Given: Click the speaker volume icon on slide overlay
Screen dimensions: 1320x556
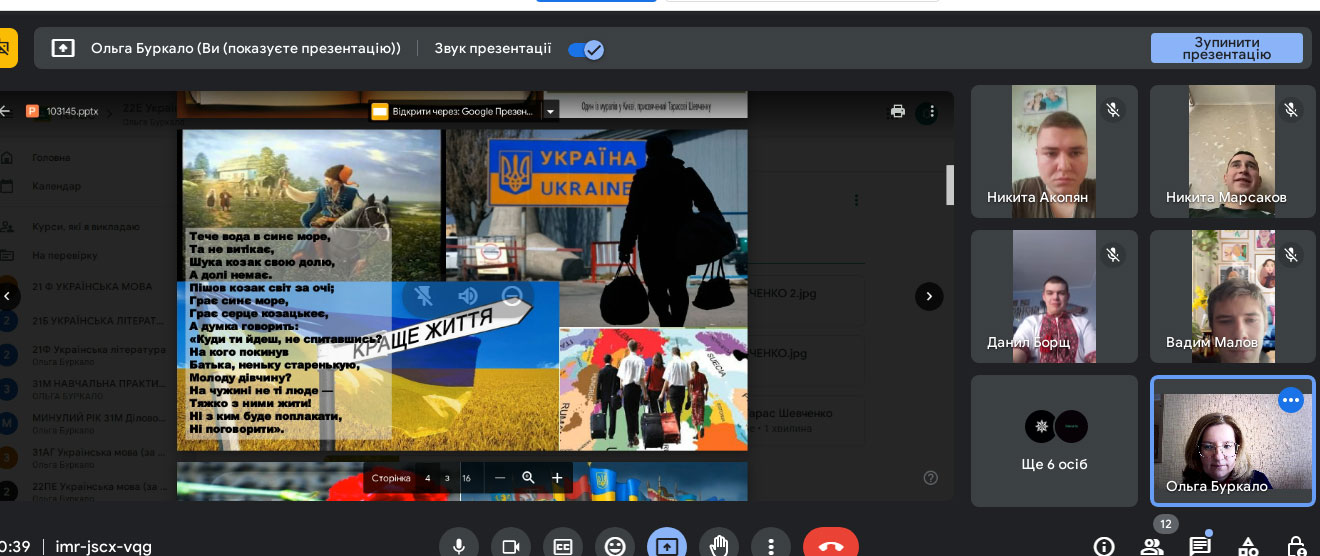Looking at the screenshot, I should 468,296.
